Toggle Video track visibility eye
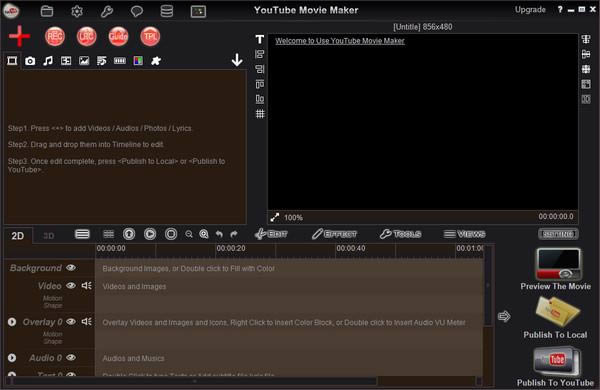The width and height of the screenshot is (600, 390). pos(71,286)
